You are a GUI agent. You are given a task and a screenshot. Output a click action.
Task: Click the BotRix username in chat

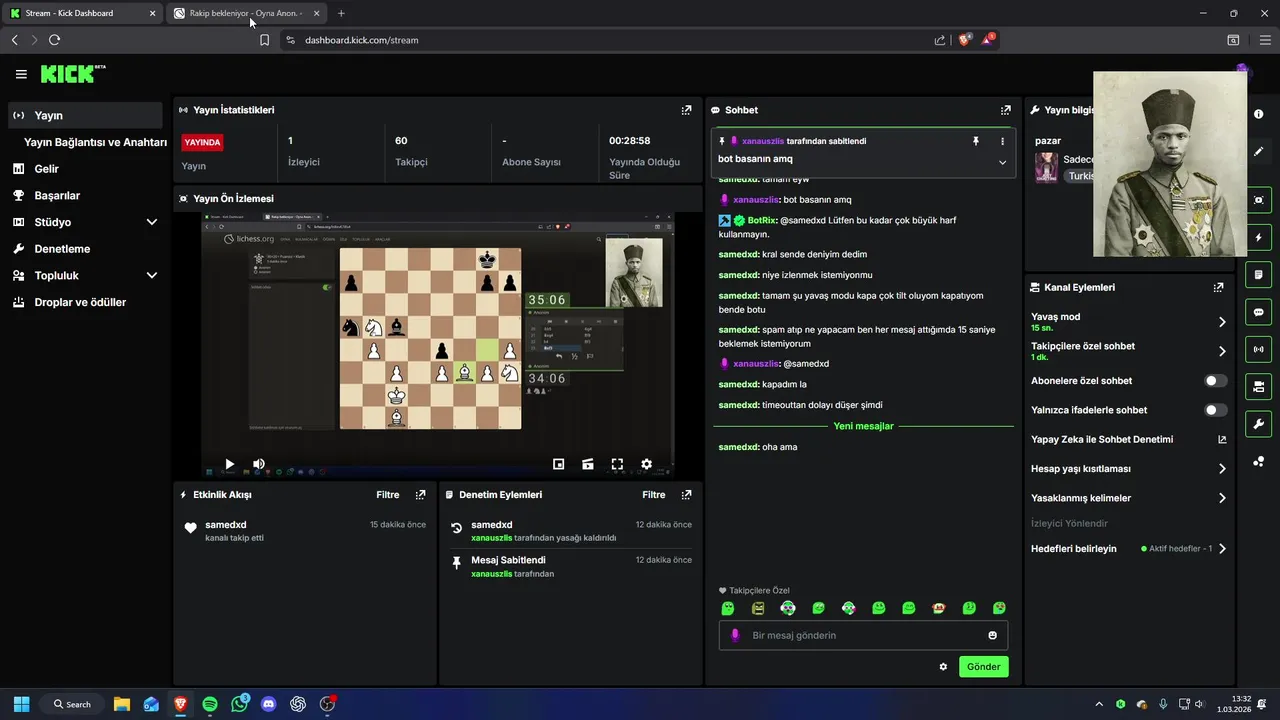(x=762, y=220)
